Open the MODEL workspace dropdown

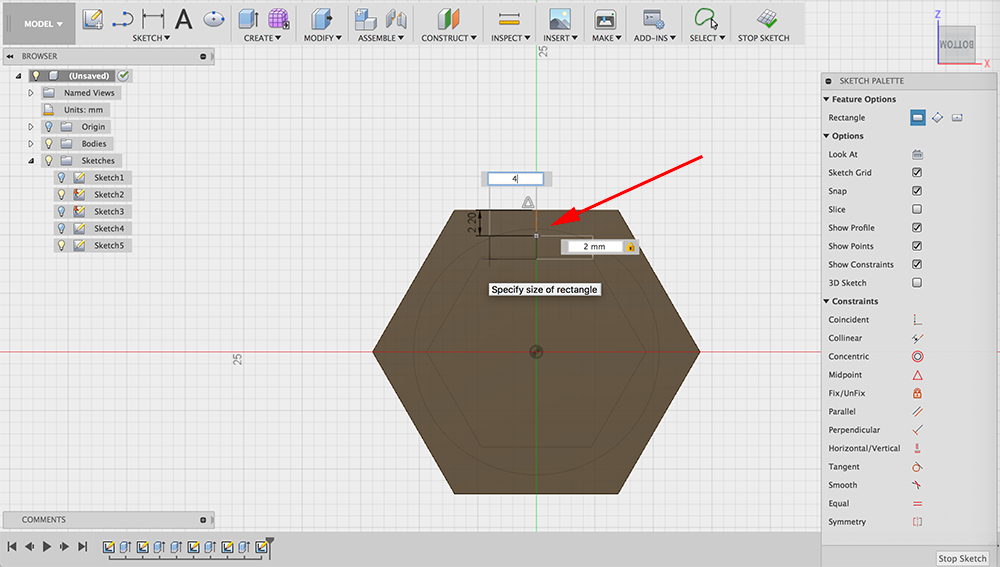point(43,24)
